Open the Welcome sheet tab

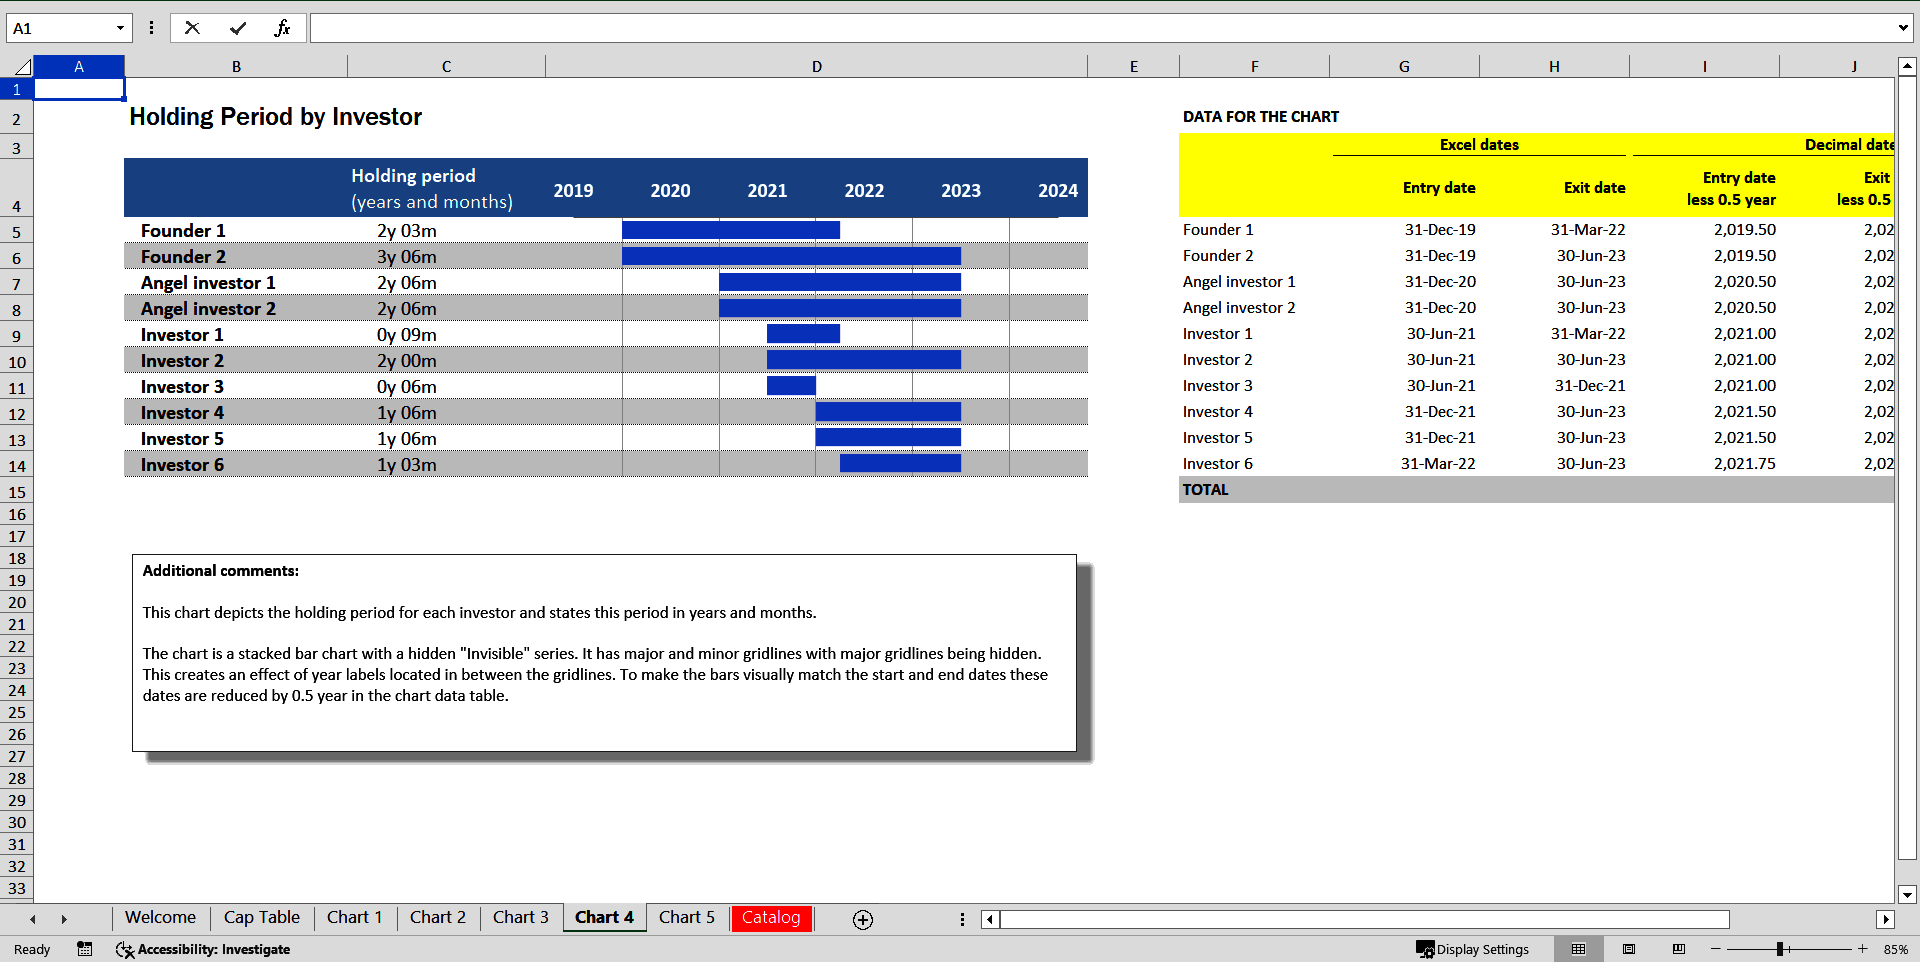coord(160,918)
